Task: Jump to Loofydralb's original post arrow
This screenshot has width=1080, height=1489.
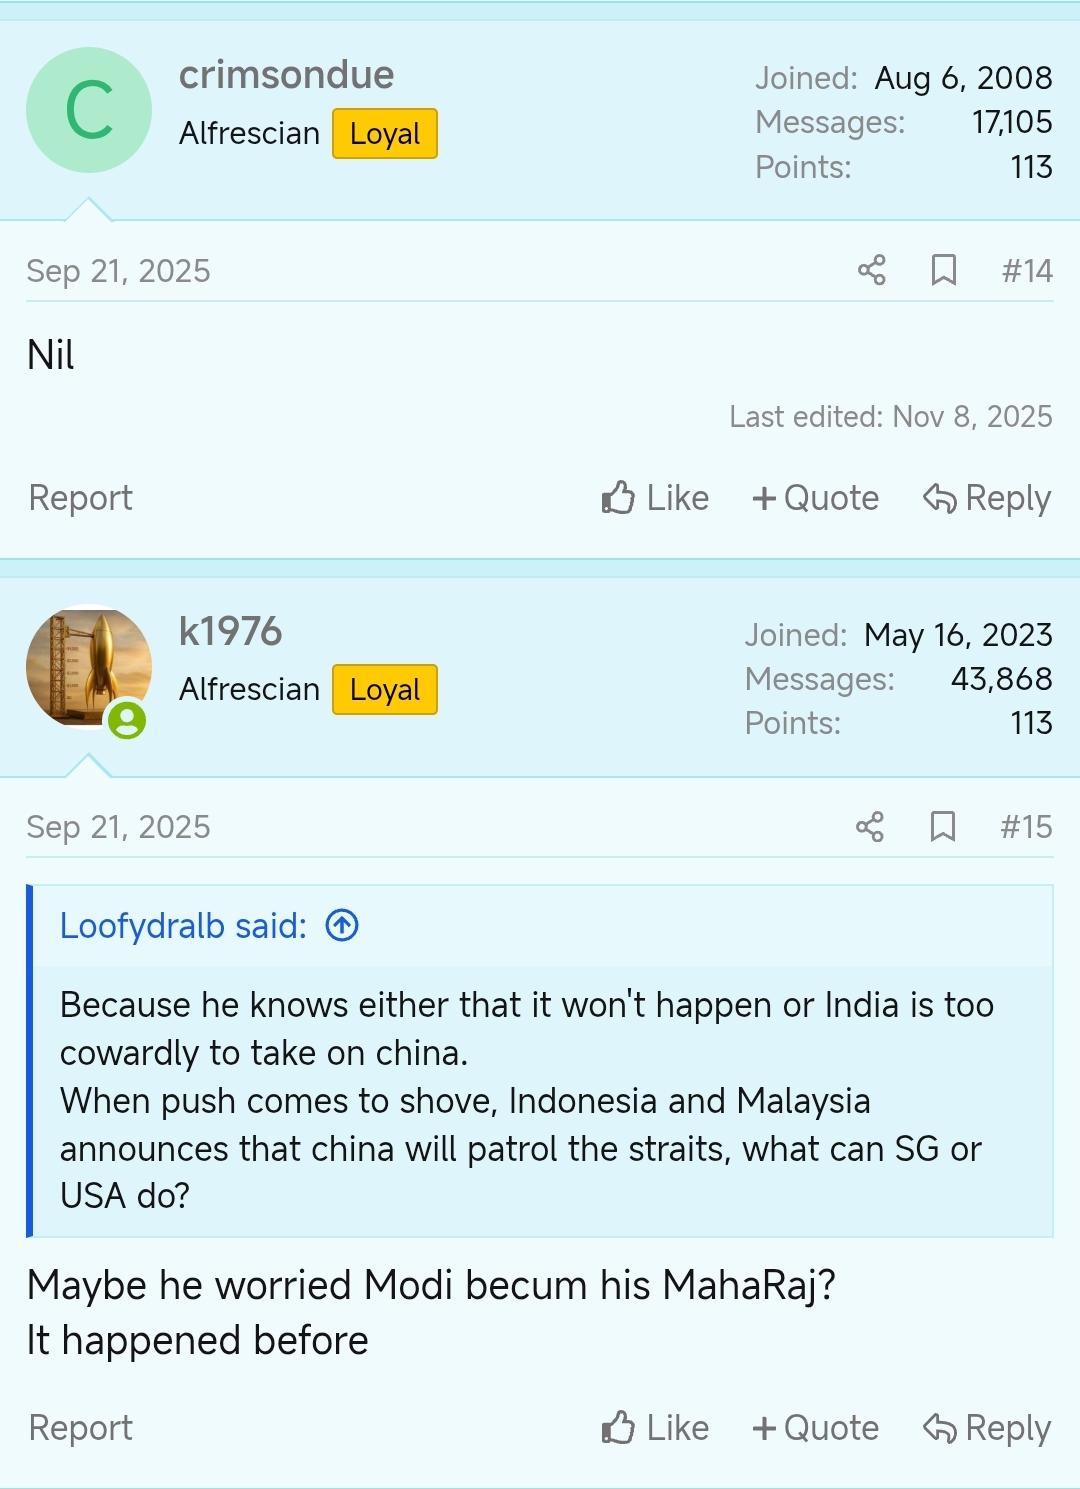Action: [342, 926]
